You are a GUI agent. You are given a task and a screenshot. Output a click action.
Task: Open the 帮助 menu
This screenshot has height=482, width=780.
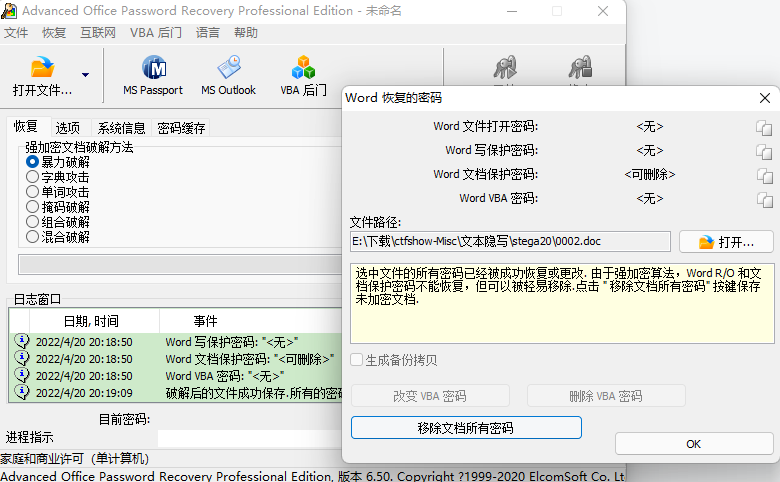(246, 33)
